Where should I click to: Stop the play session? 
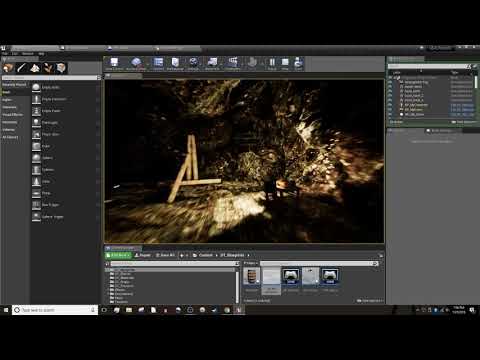pyautogui.click(x=285, y=63)
